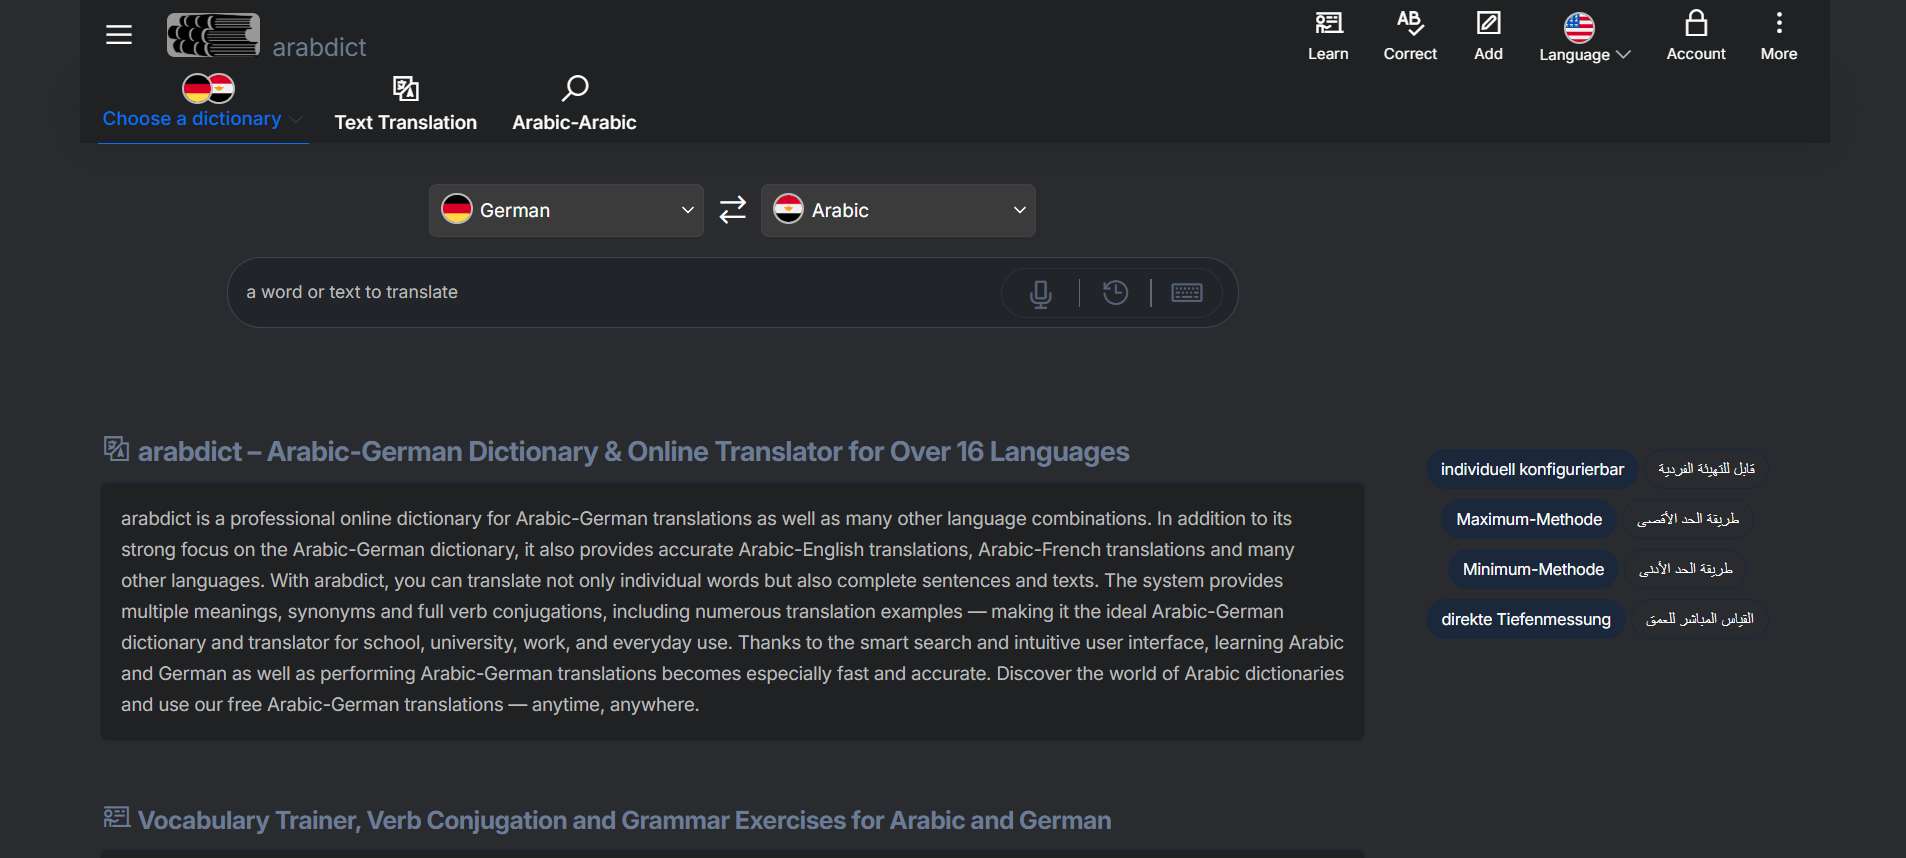This screenshot has width=1906, height=858.
Task: Click the US flag language icon
Action: 1579,27
